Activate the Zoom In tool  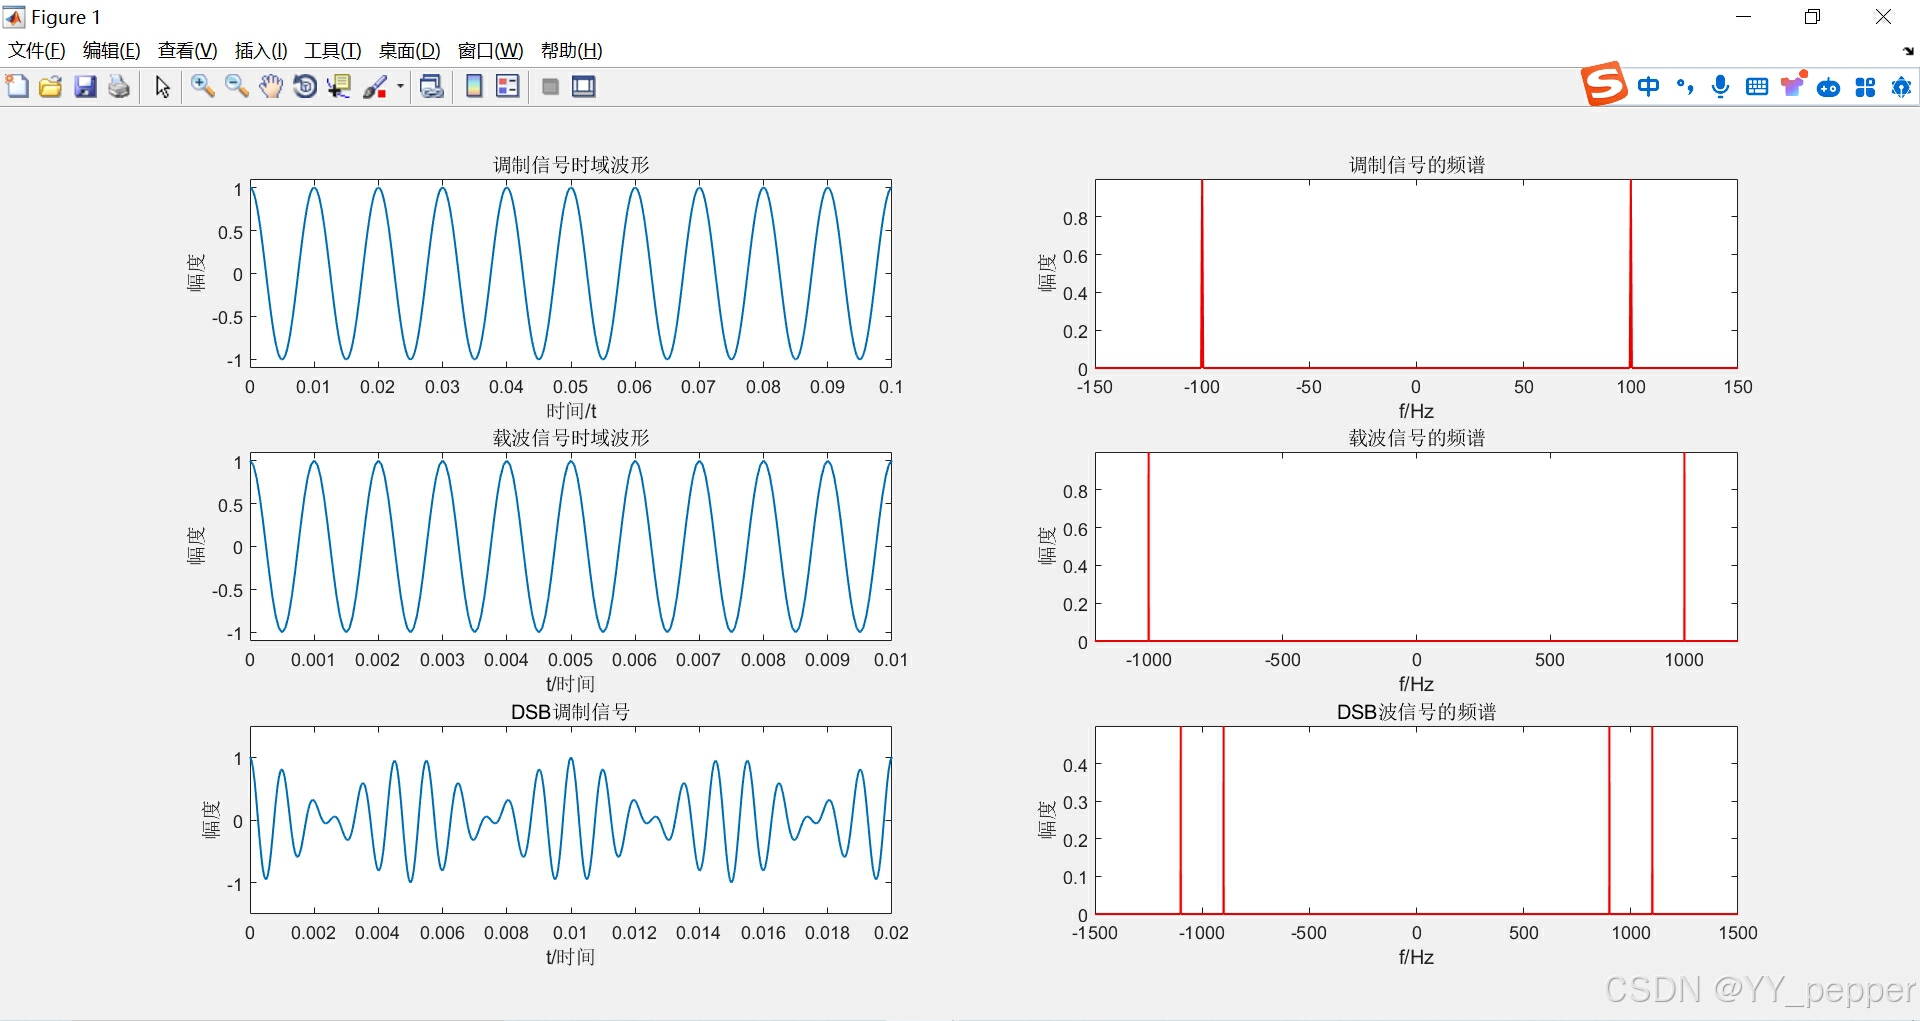pyautogui.click(x=203, y=87)
